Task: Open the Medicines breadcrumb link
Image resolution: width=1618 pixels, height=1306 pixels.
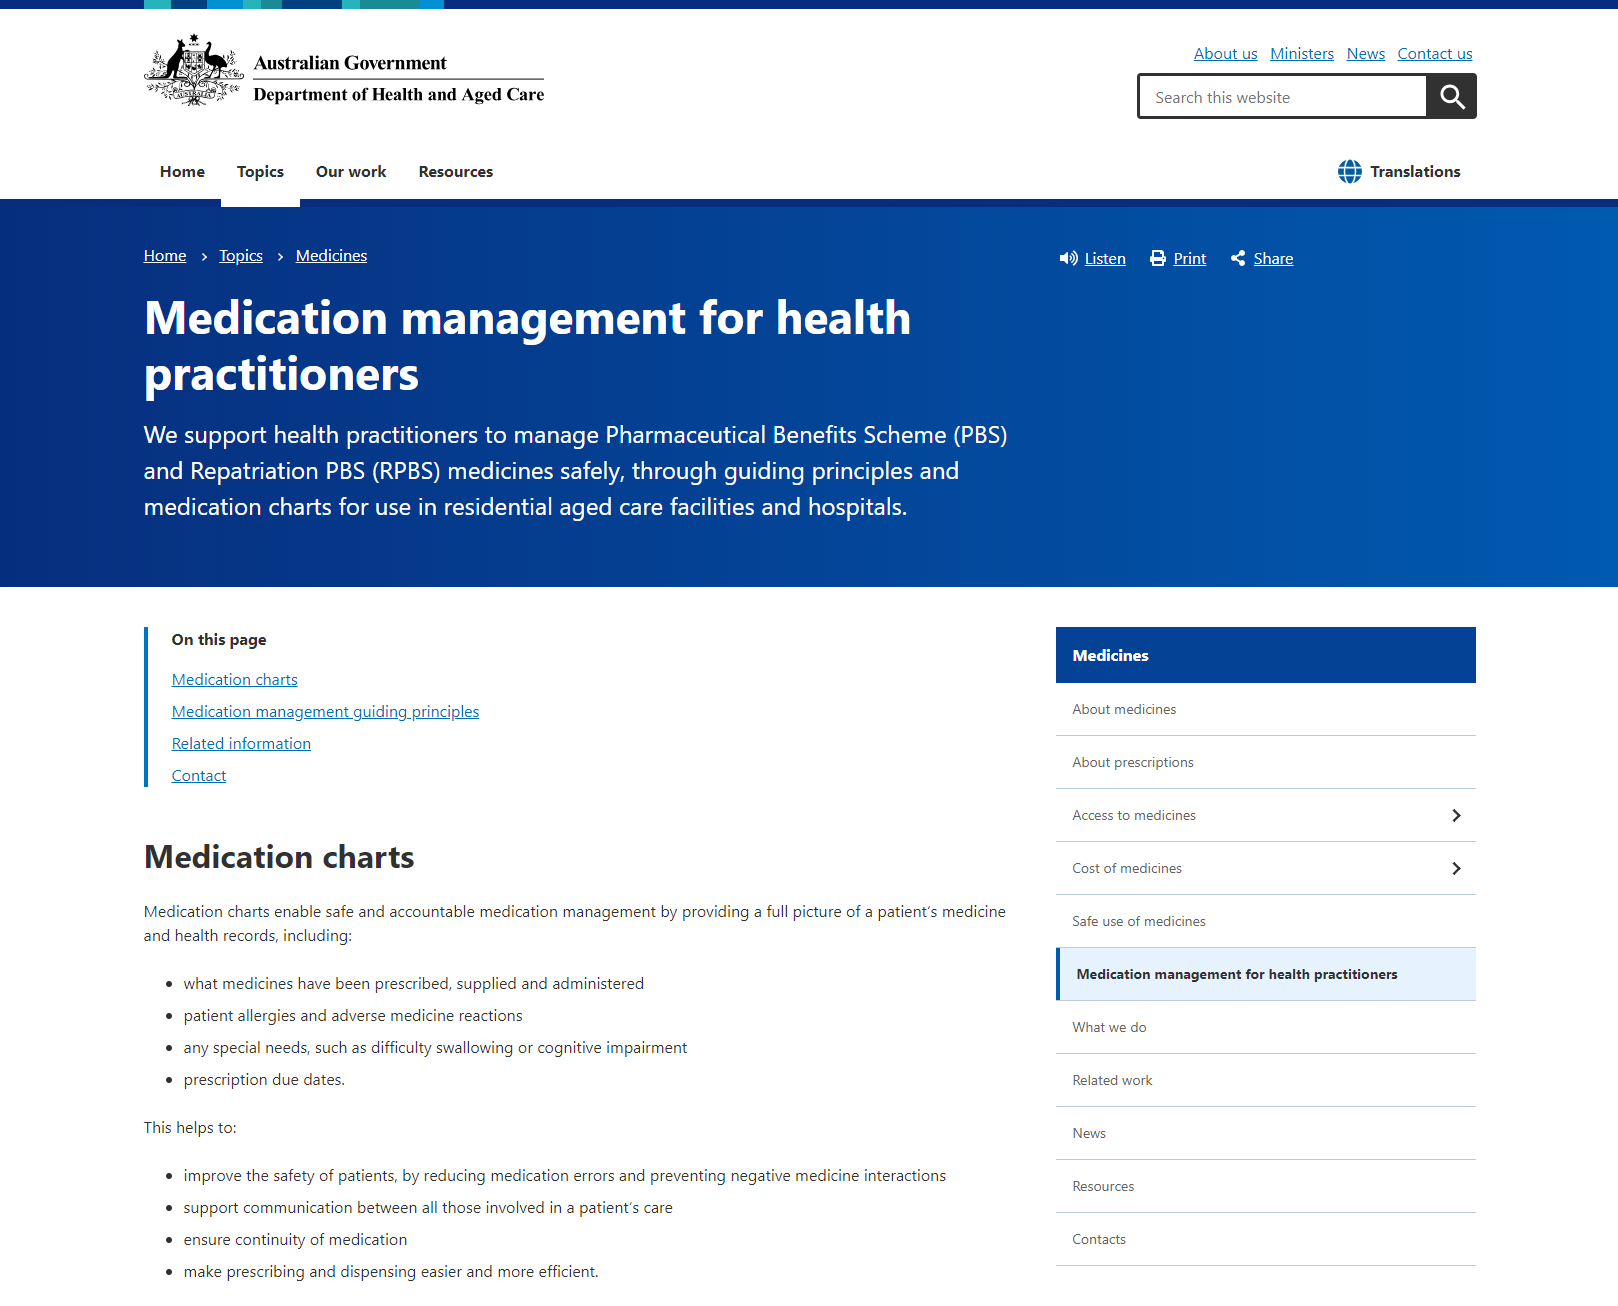Action: pos(331,256)
